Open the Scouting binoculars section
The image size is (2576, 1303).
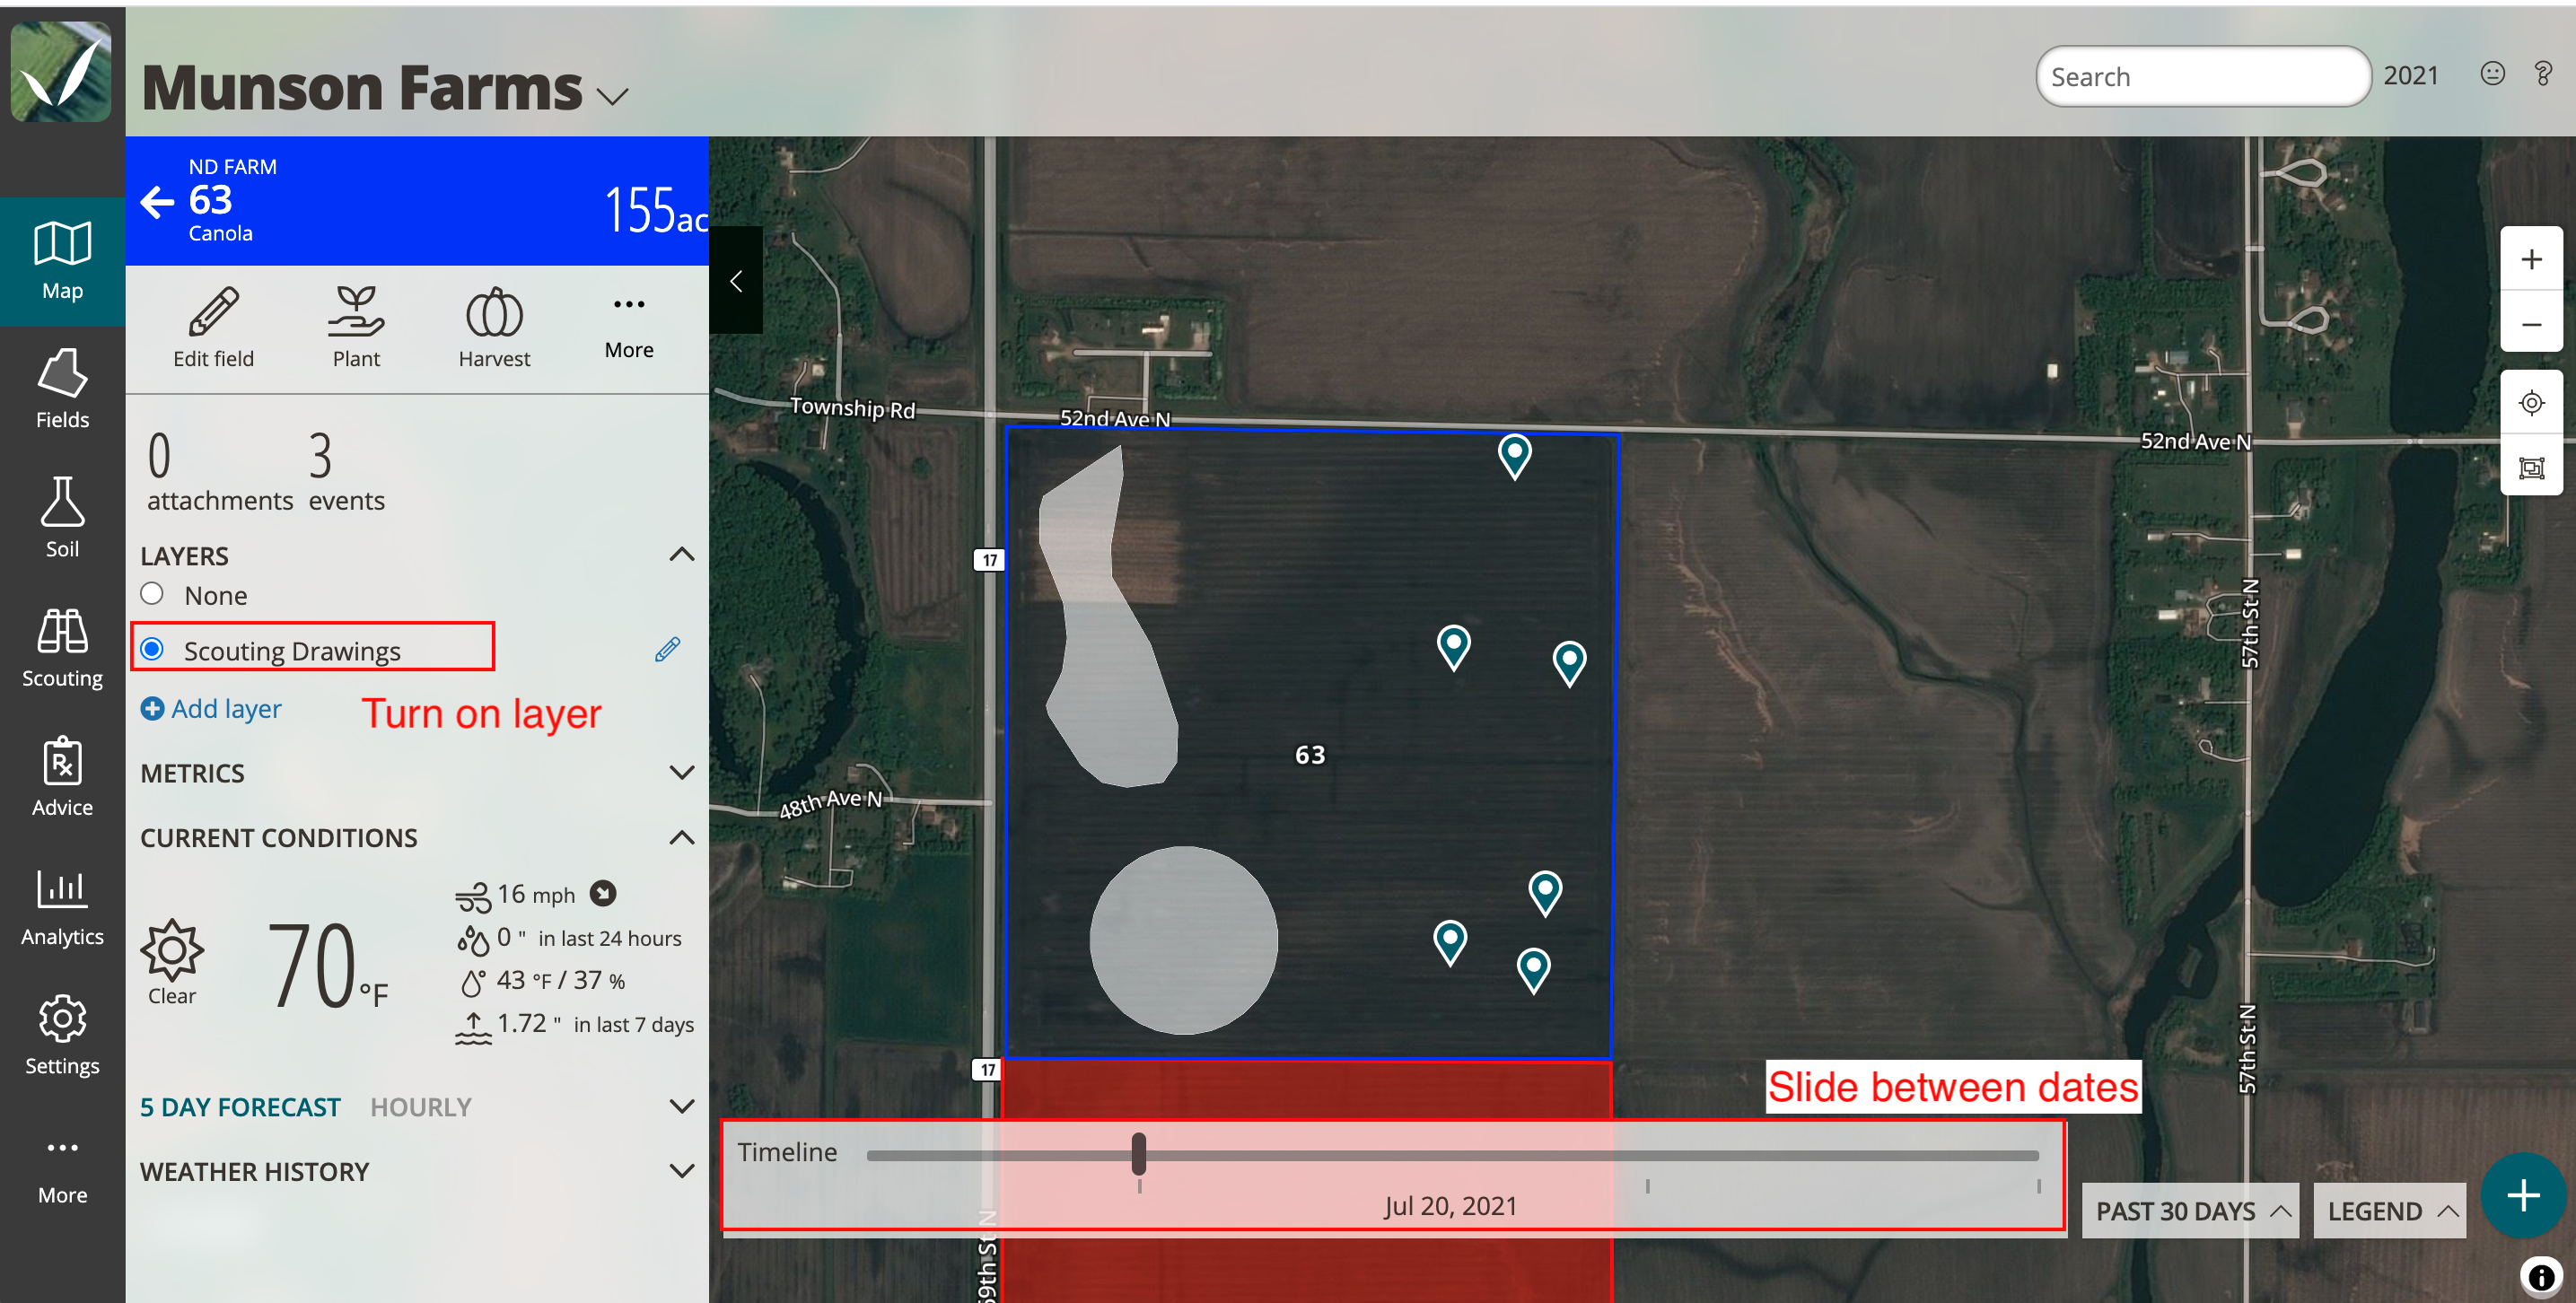[62, 648]
